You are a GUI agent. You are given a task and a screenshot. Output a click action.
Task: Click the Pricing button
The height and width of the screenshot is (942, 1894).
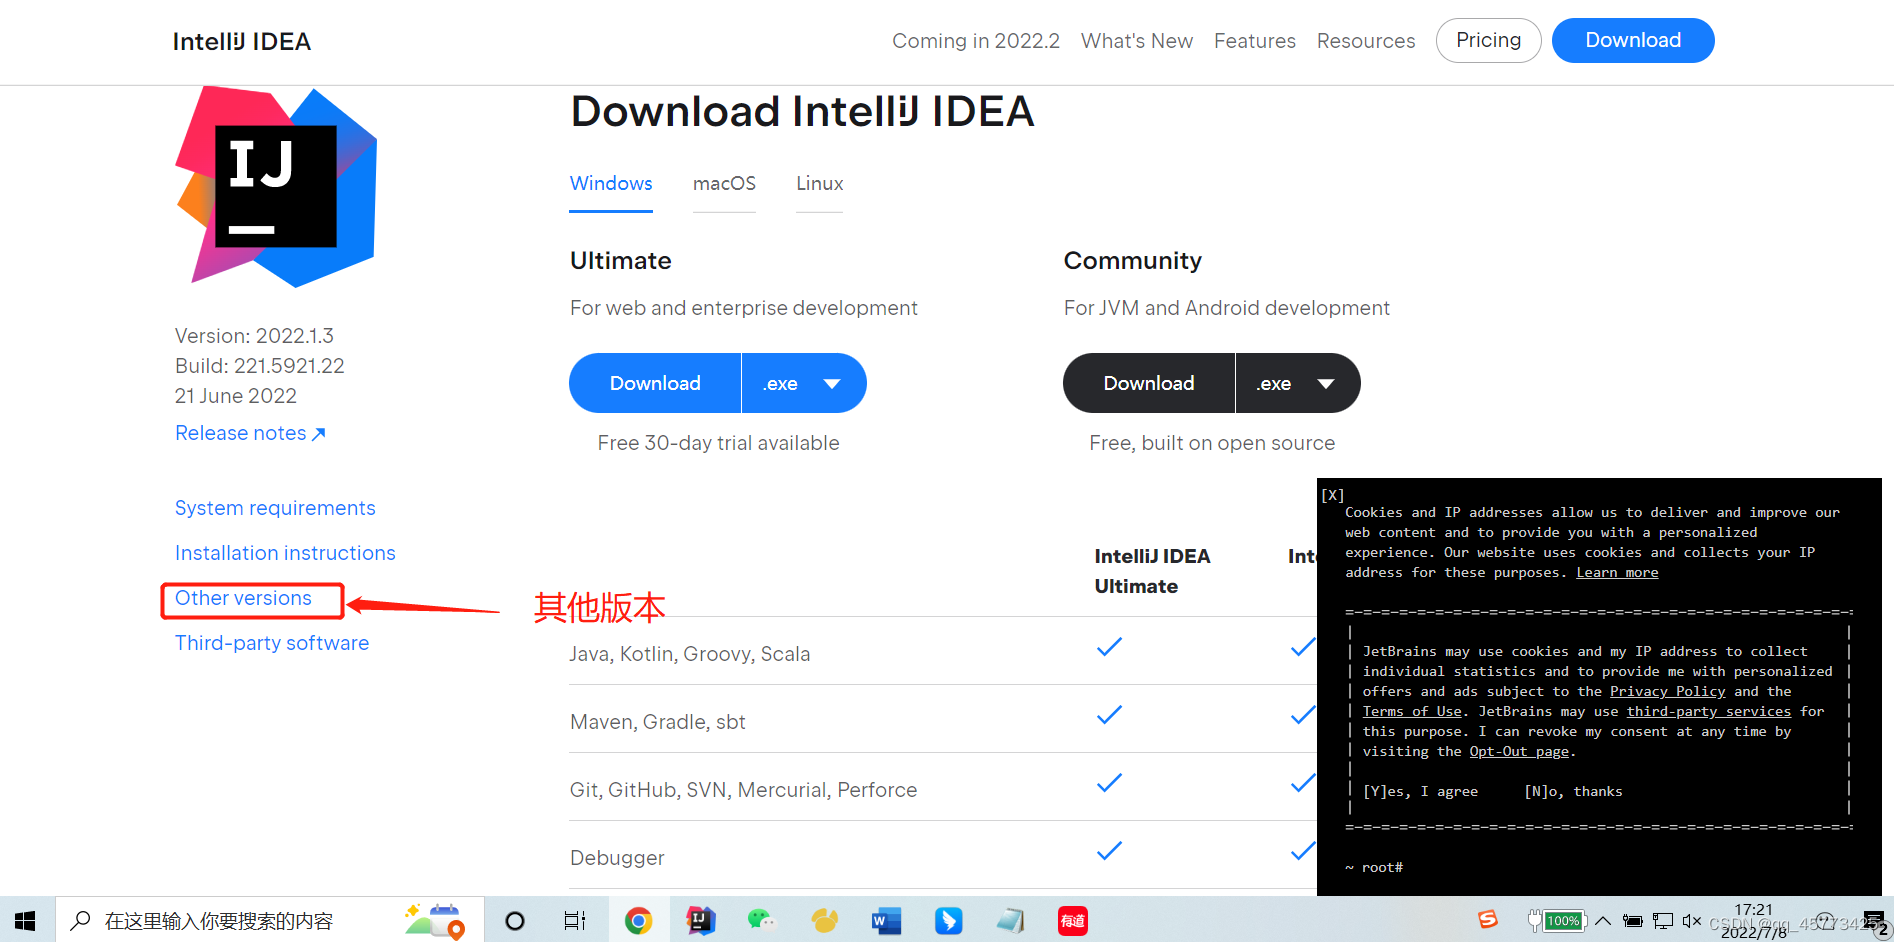click(1488, 40)
